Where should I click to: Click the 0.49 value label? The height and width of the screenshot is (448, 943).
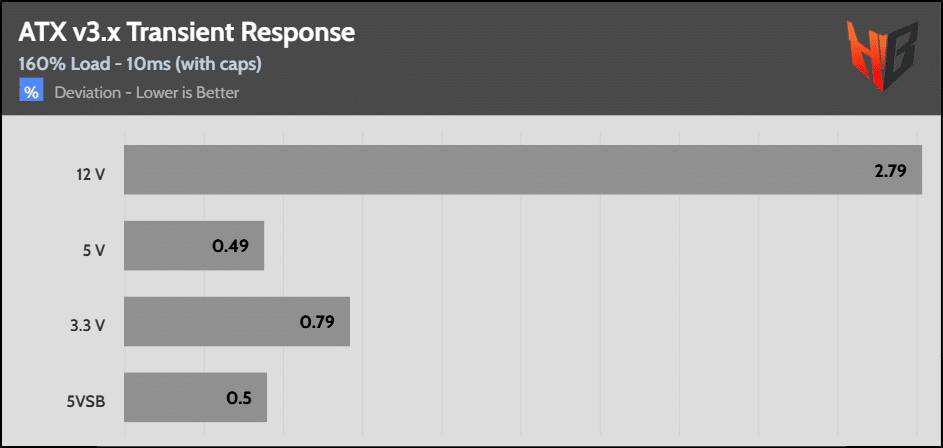[230, 246]
